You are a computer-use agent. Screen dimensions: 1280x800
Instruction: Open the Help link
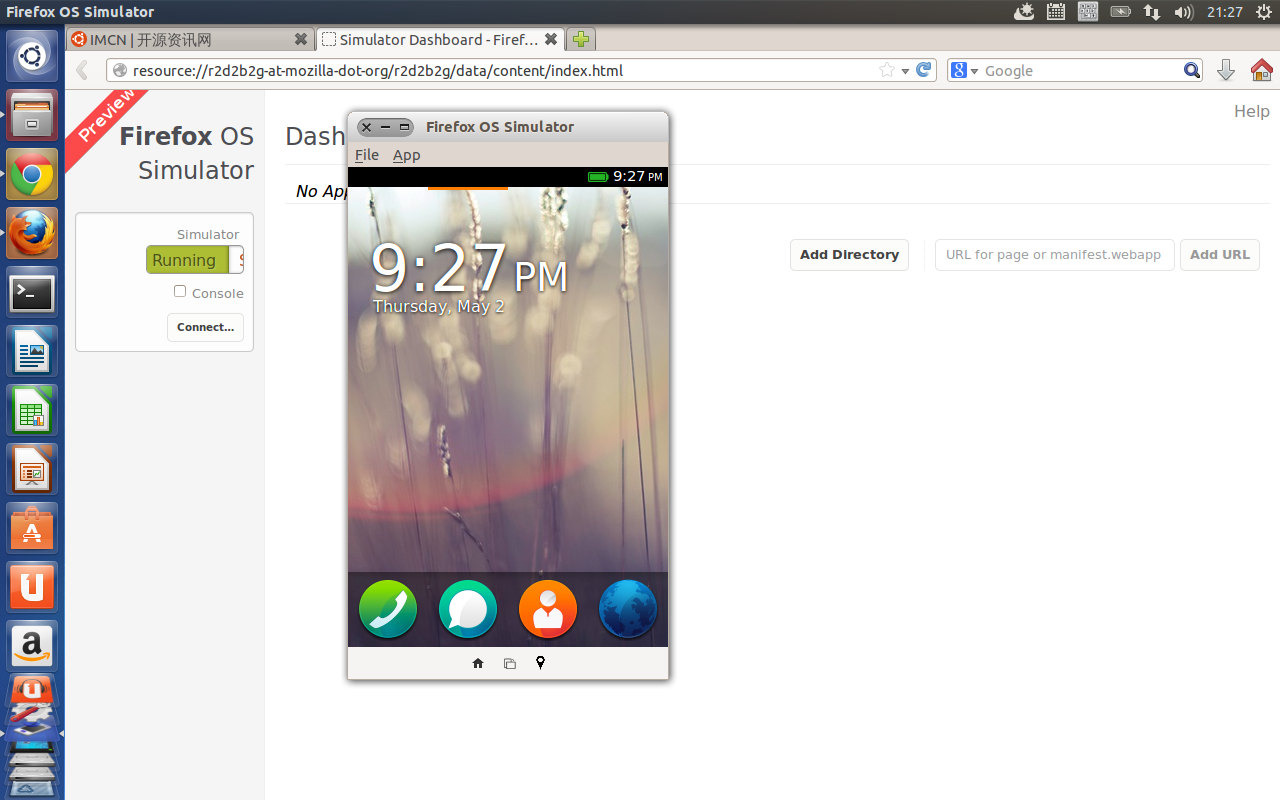pyautogui.click(x=1251, y=111)
